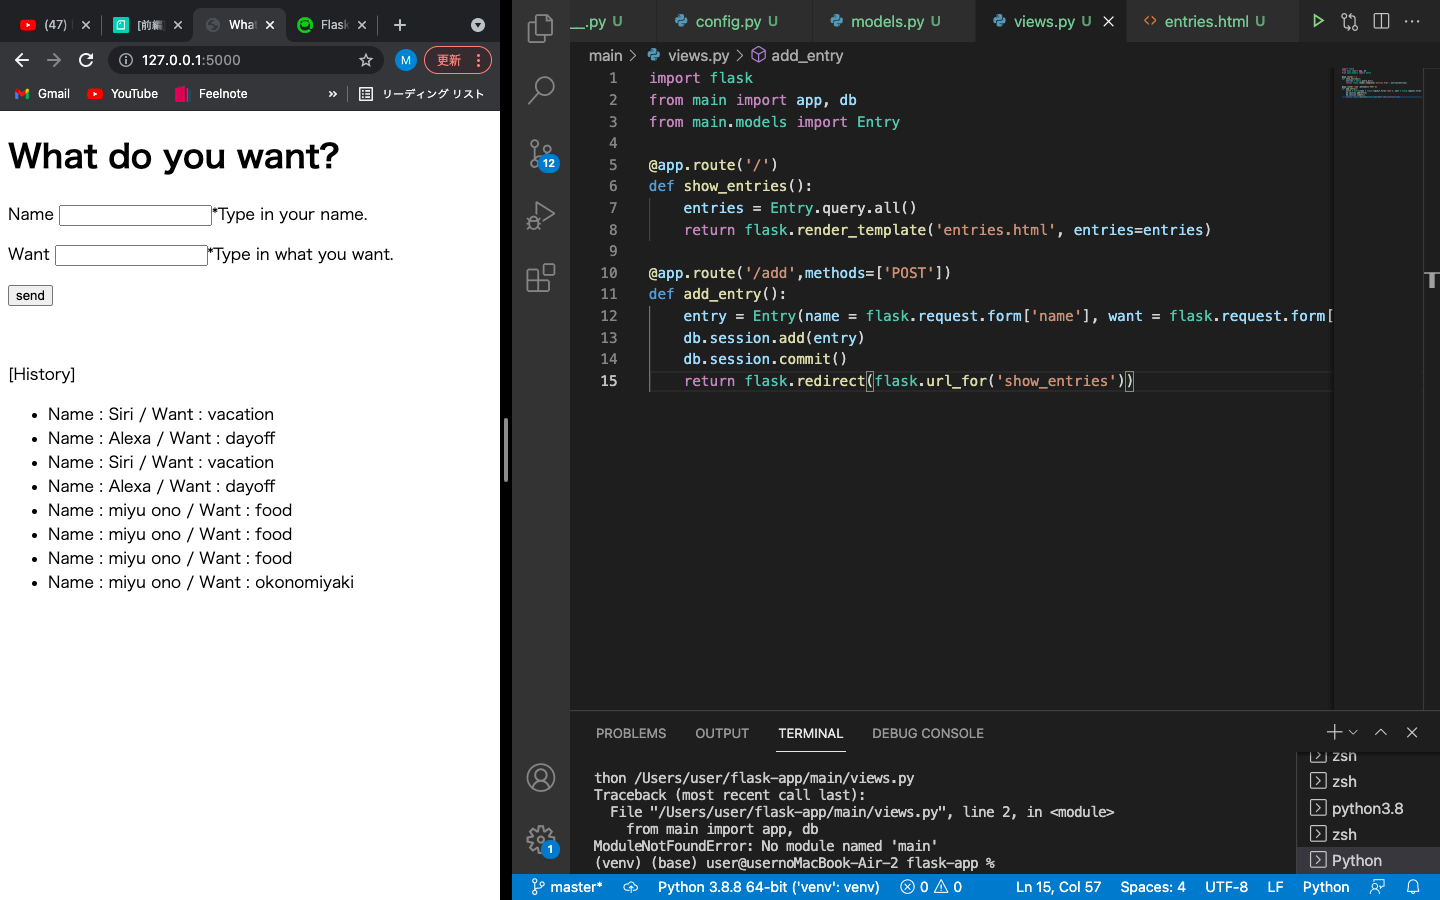Open the YouTube bookmark
The width and height of the screenshot is (1440, 900).
click(123, 94)
